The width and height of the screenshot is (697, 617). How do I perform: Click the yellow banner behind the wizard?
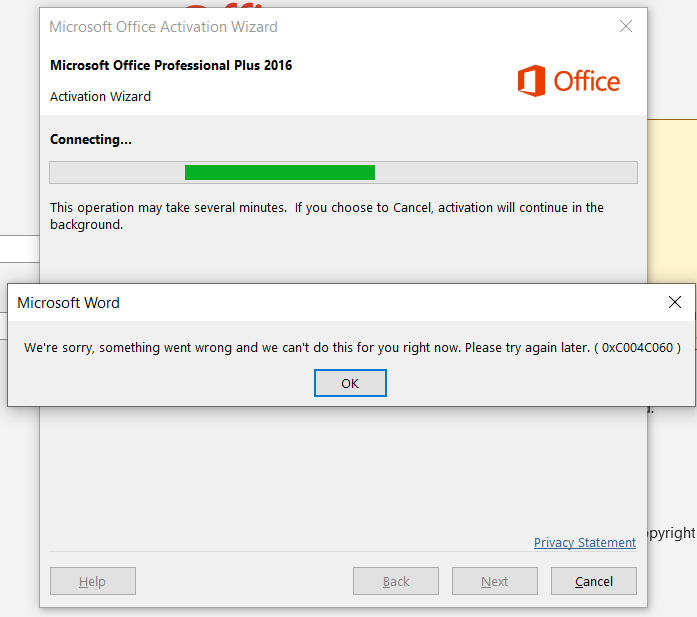click(672, 200)
